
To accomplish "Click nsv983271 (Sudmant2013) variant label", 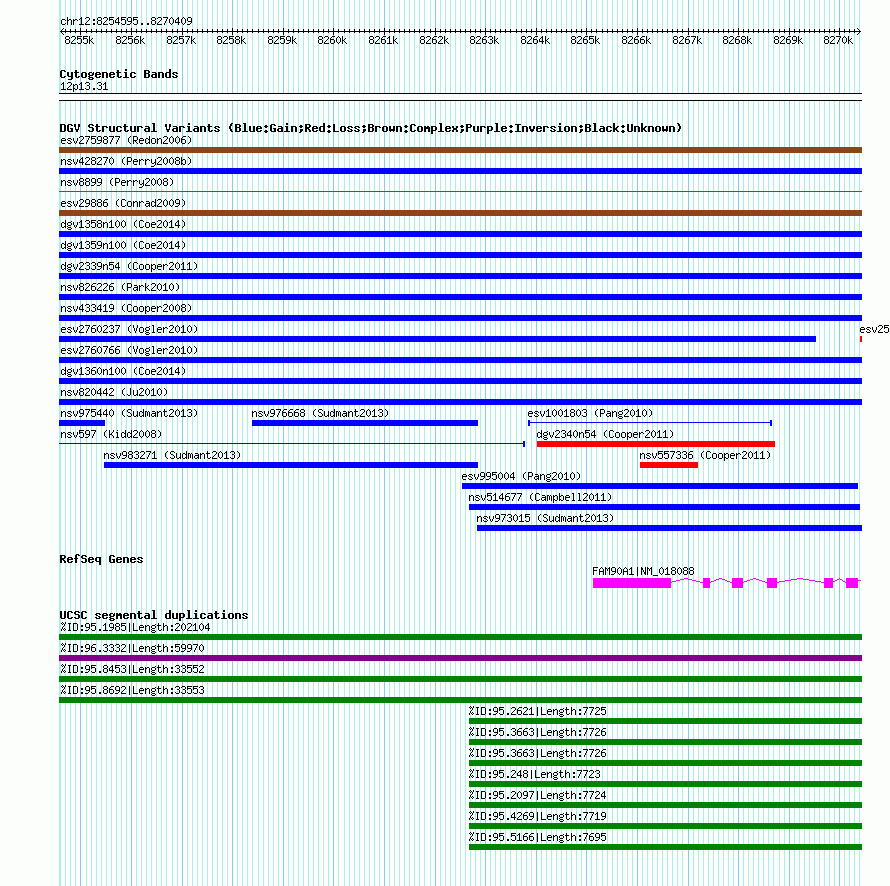I will 173,455.
